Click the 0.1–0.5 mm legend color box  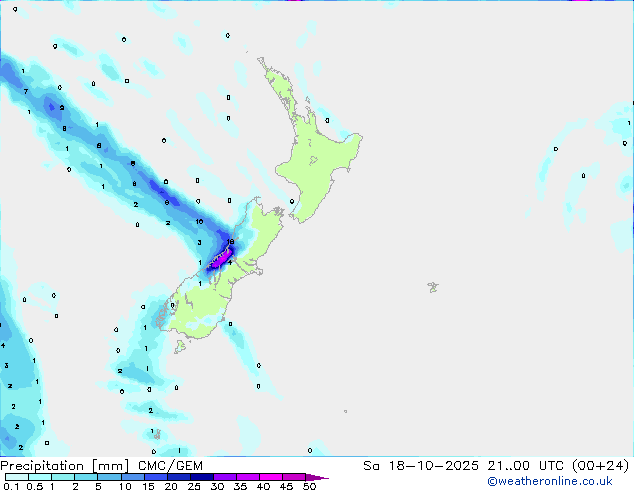pos(17,477)
